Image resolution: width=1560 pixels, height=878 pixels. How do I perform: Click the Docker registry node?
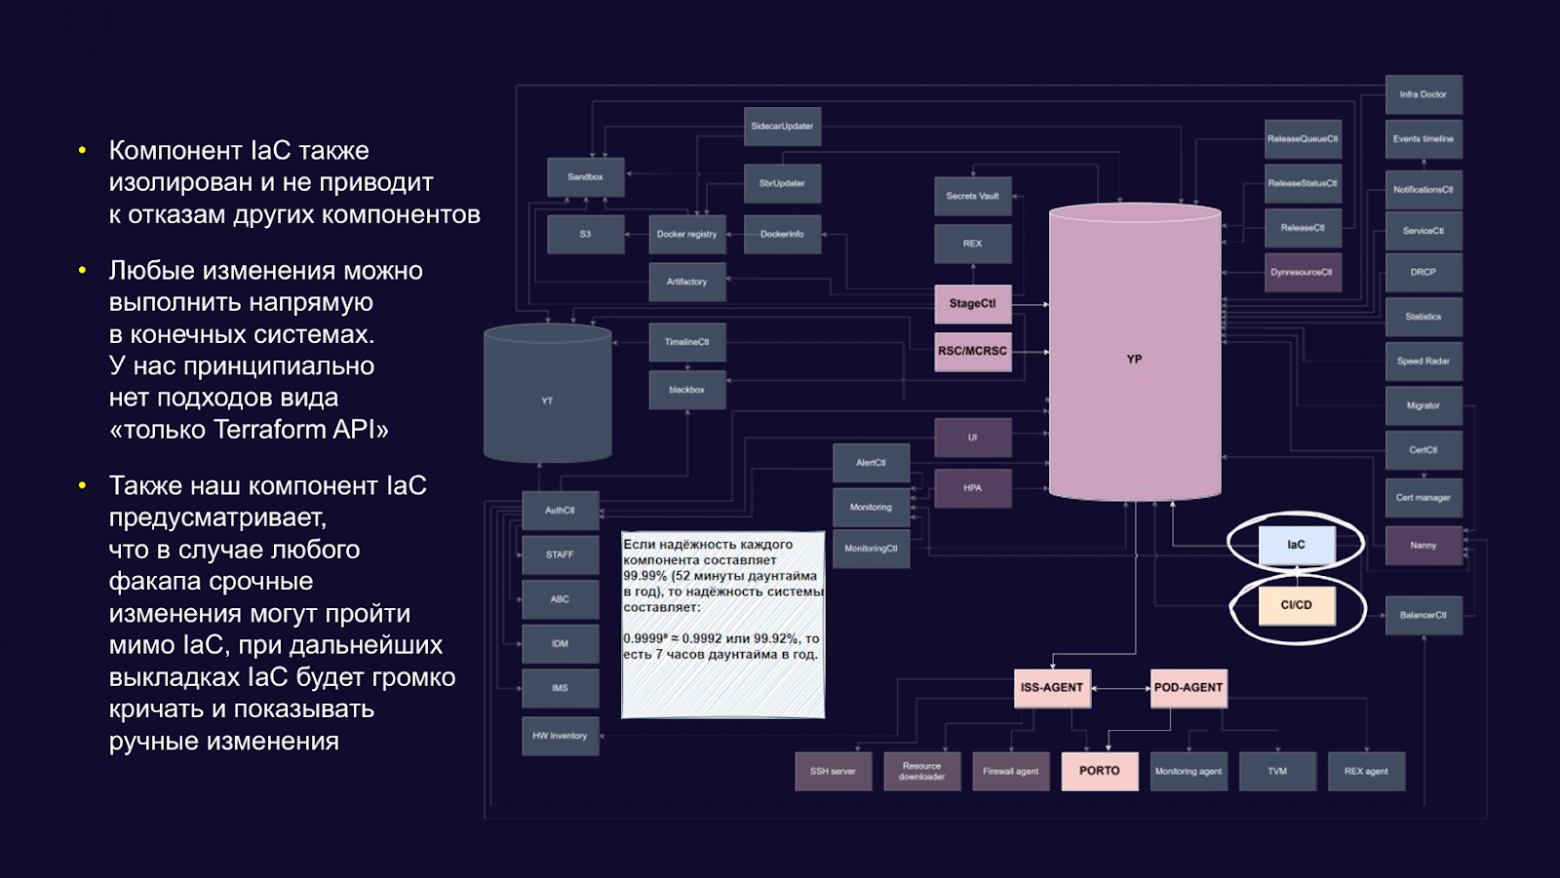pos(687,234)
